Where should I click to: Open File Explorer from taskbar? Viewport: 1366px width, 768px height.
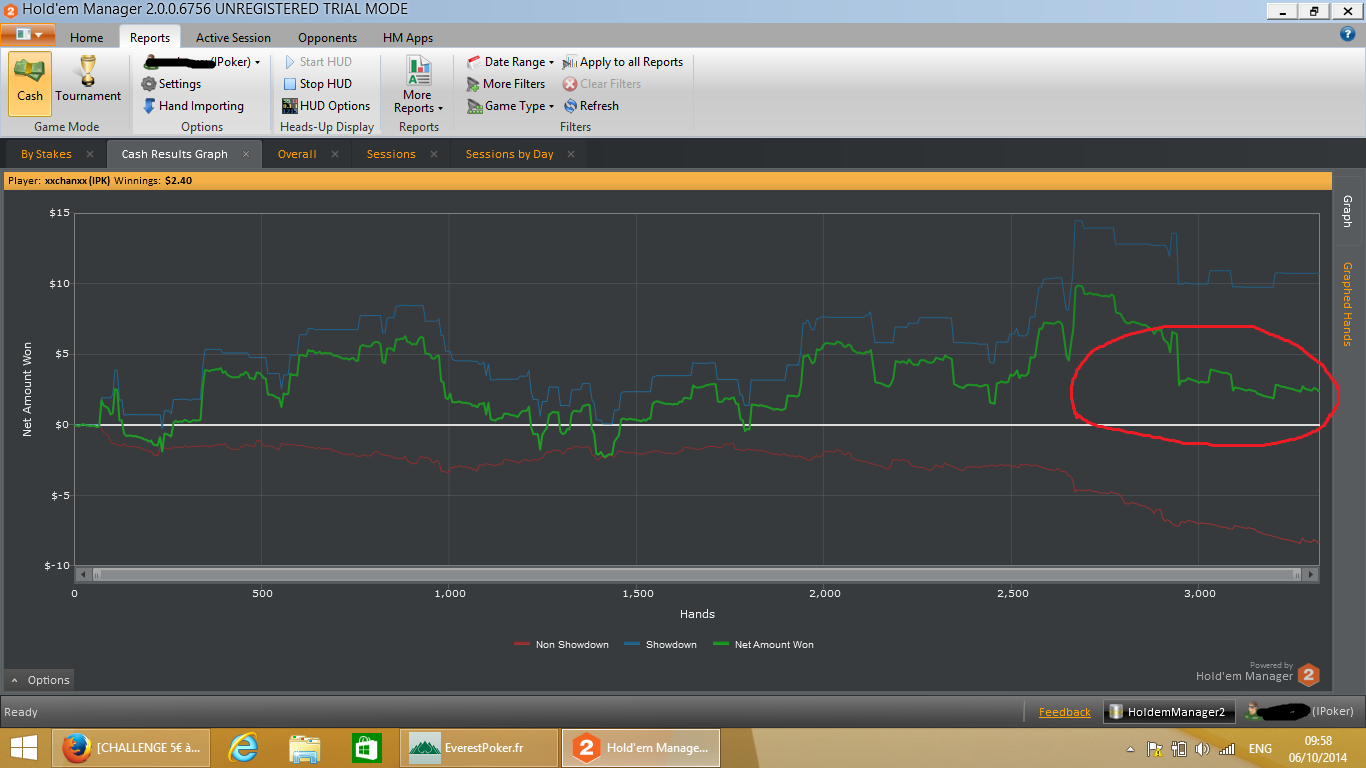click(304, 747)
